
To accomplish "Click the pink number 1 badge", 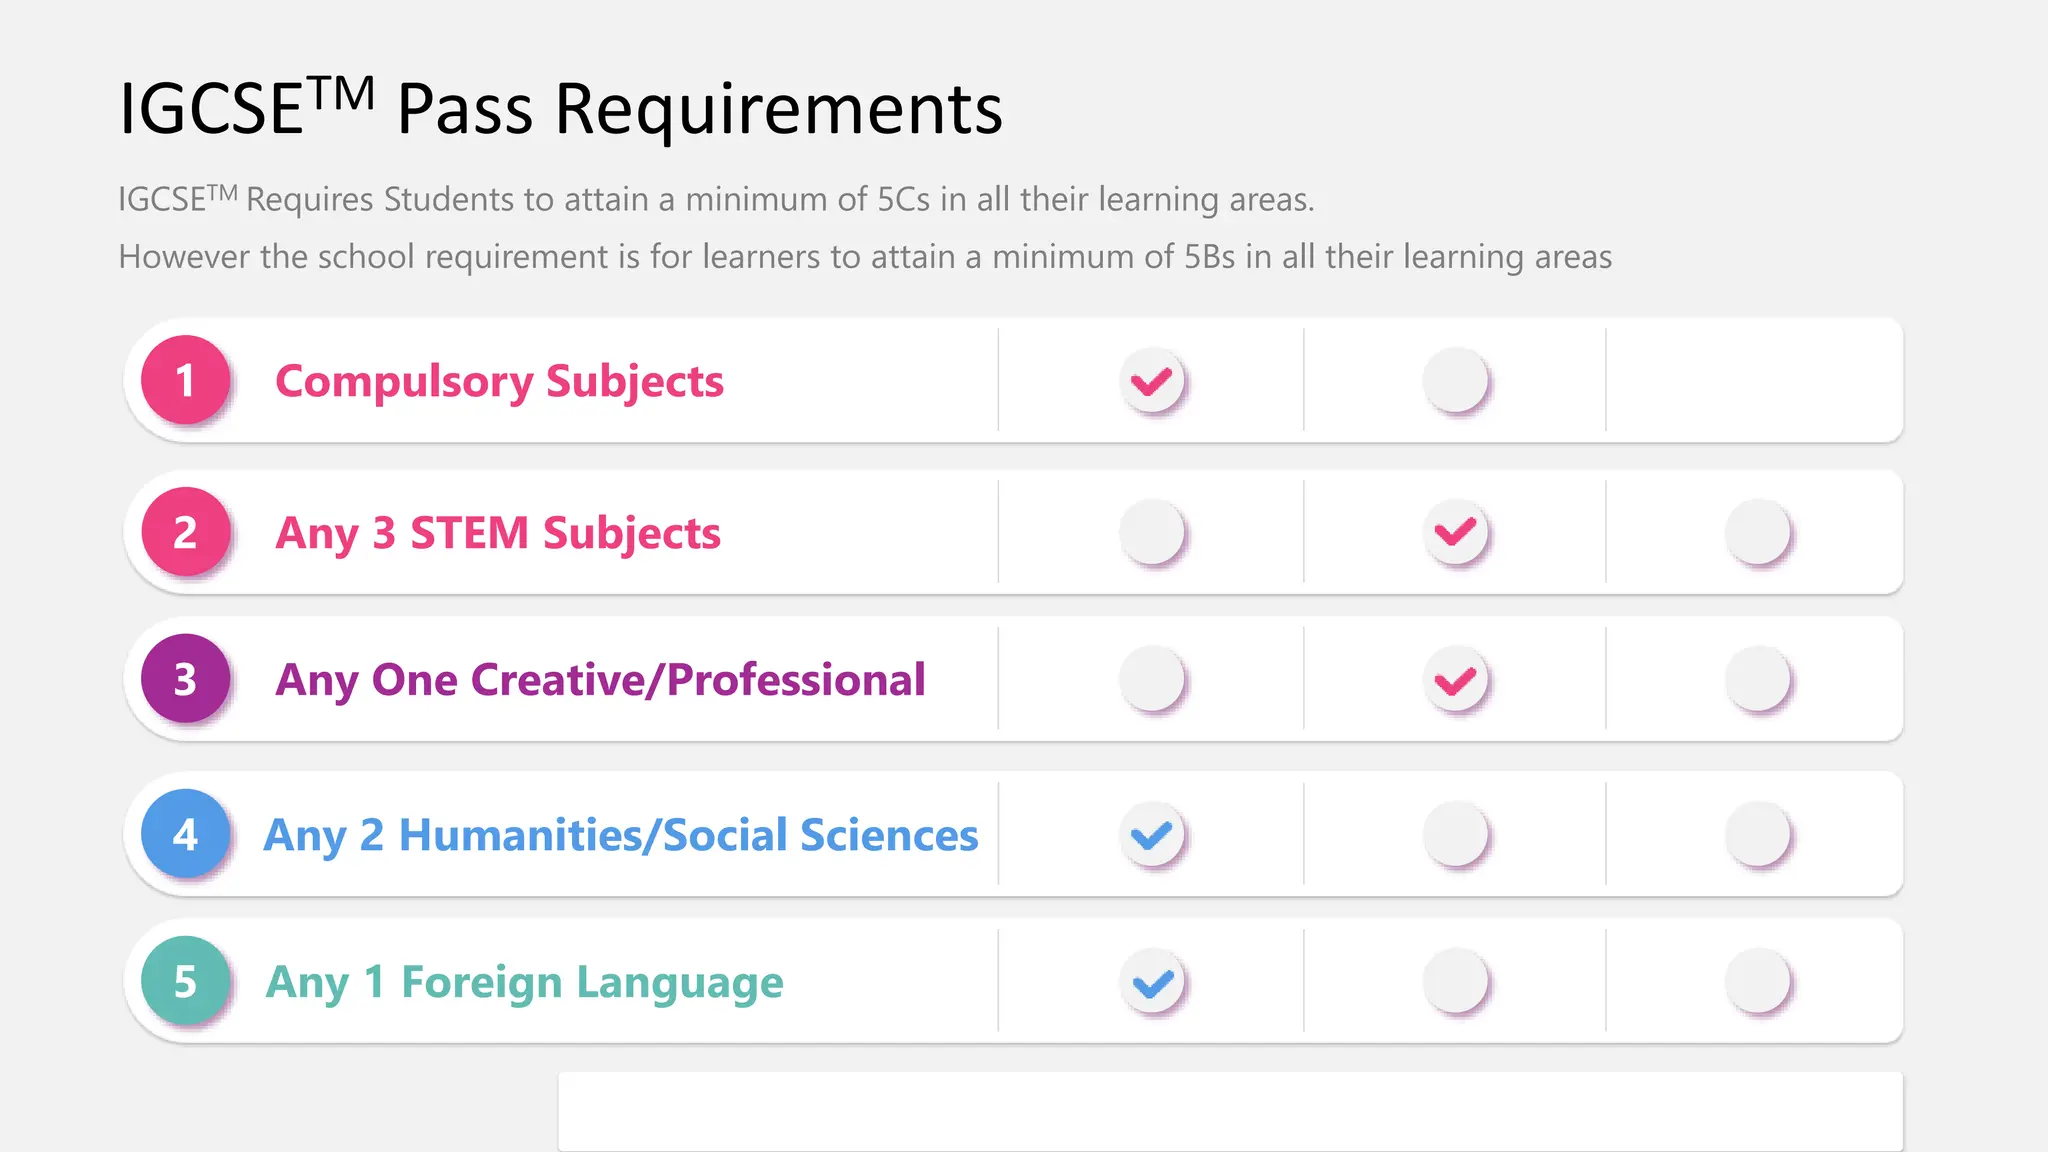I will click(x=185, y=380).
